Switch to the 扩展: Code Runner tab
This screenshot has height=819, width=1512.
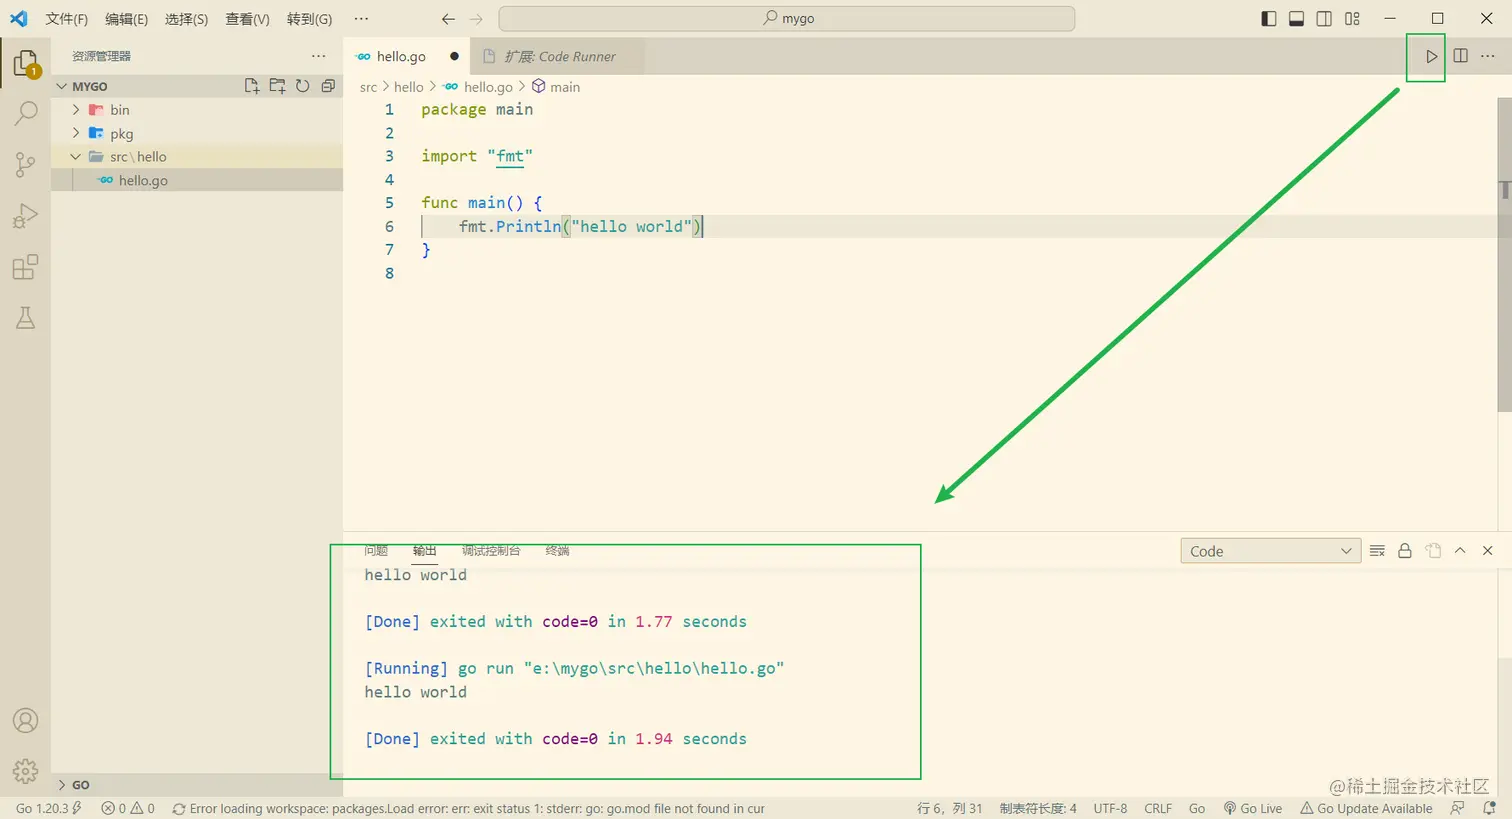click(x=558, y=56)
